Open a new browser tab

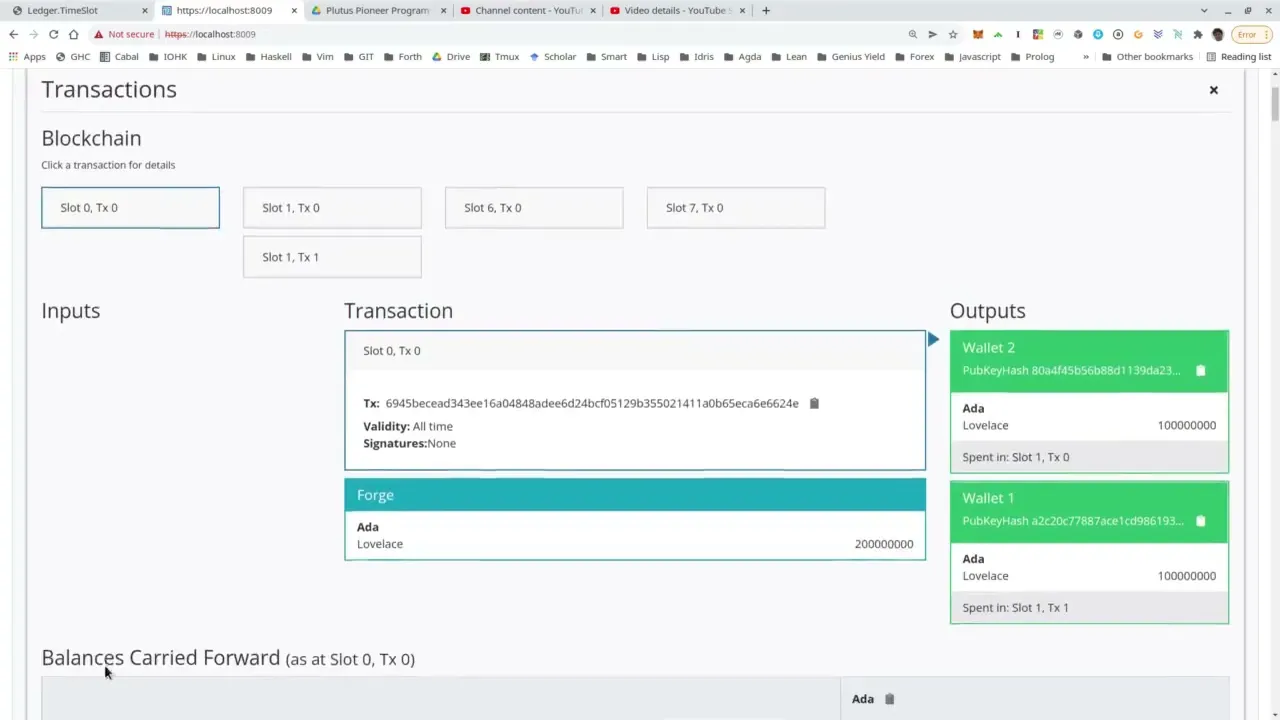(766, 11)
